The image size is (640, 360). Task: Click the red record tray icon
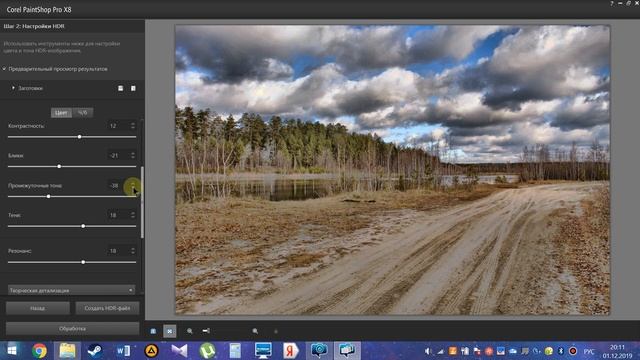click(x=573, y=351)
